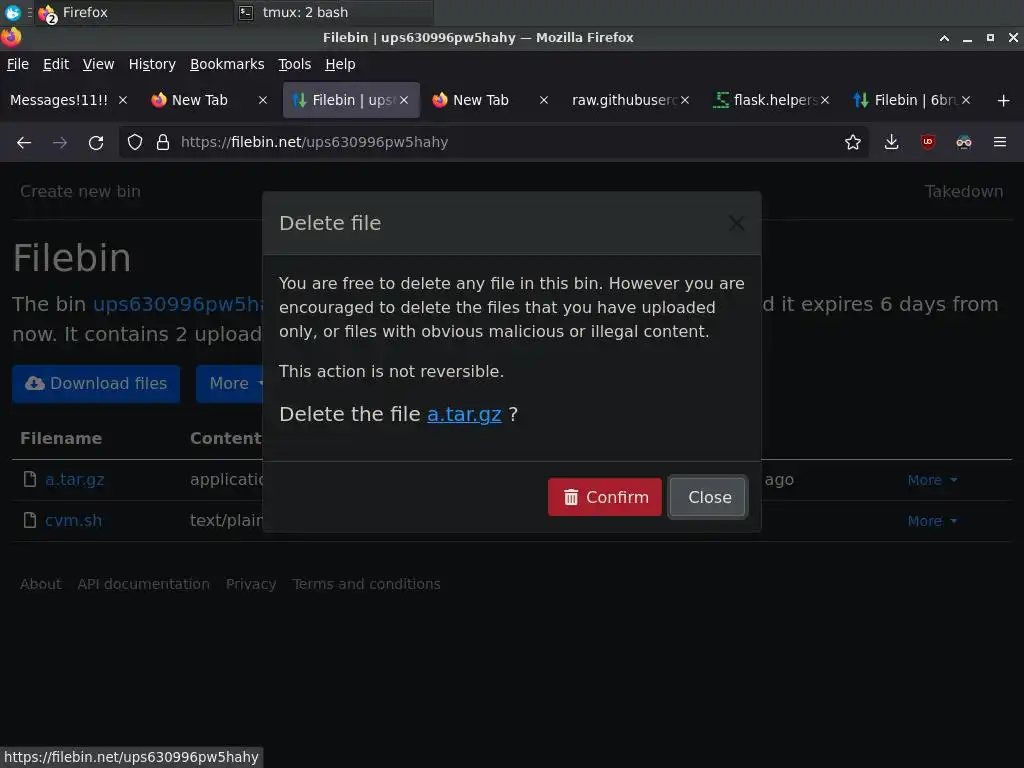Confirm deleting the file a.tar.gz
The width and height of the screenshot is (1024, 768).
tap(604, 497)
